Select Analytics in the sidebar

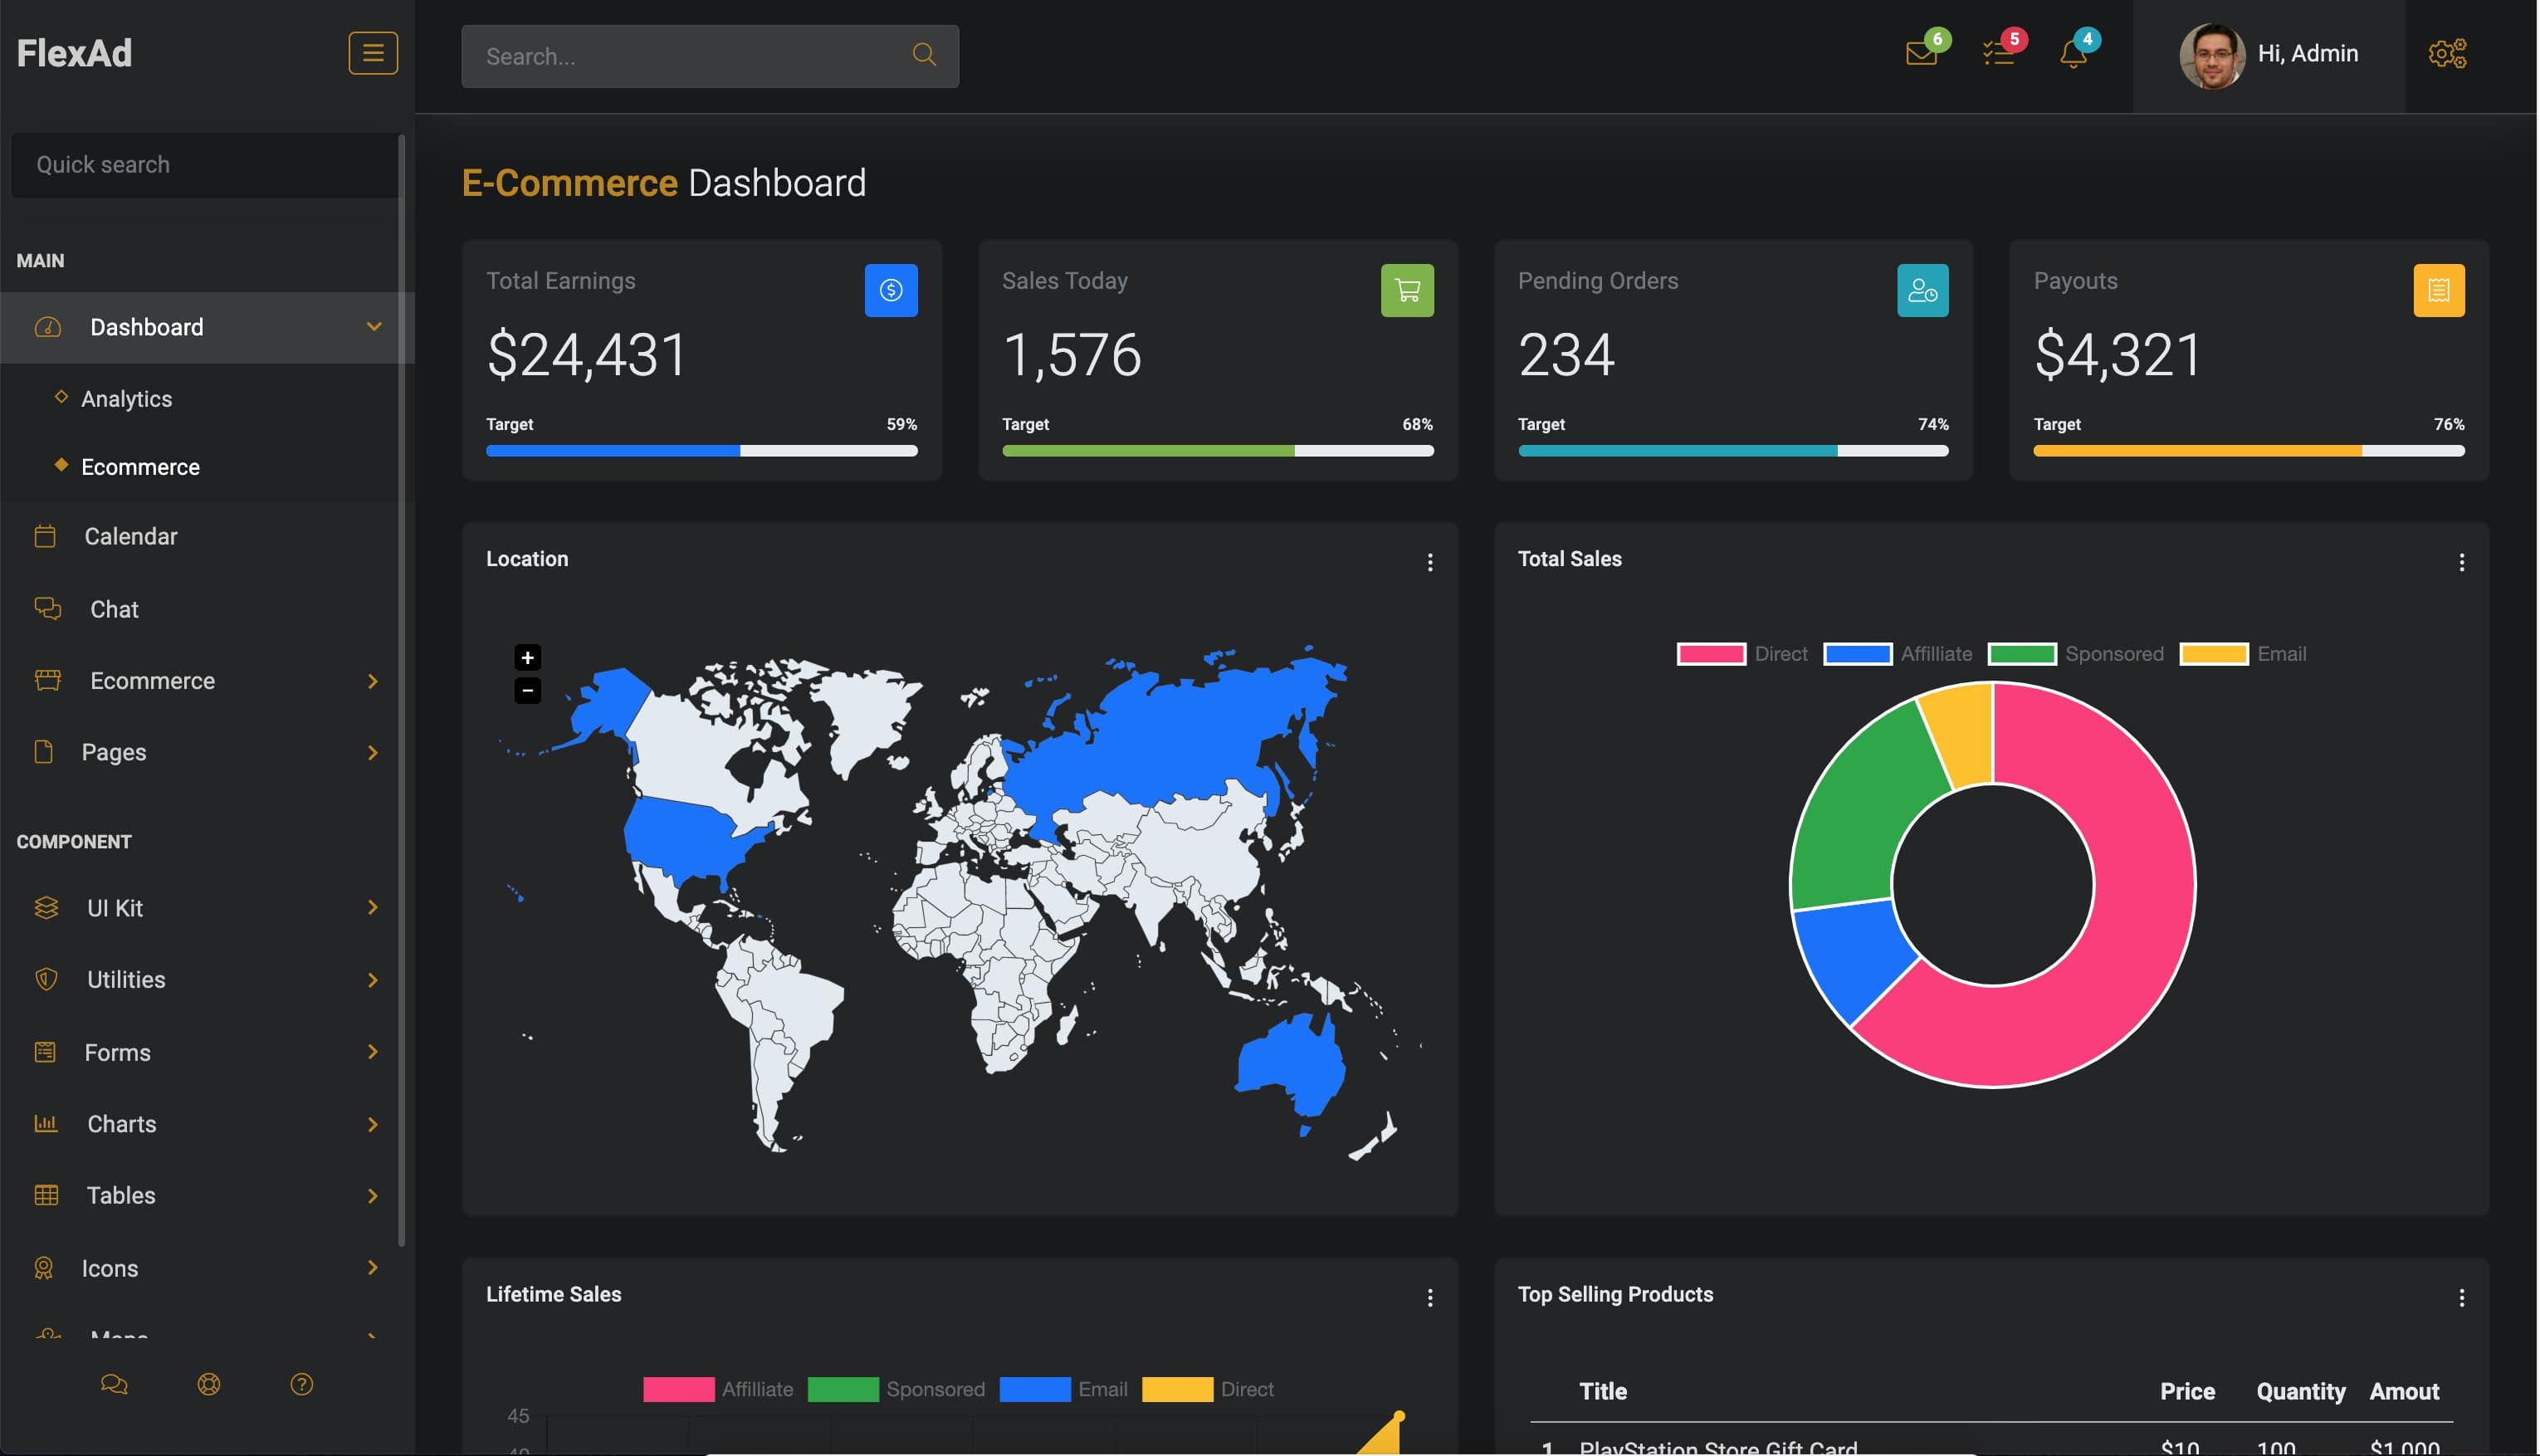pyautogui.click(x=126, y=398)
